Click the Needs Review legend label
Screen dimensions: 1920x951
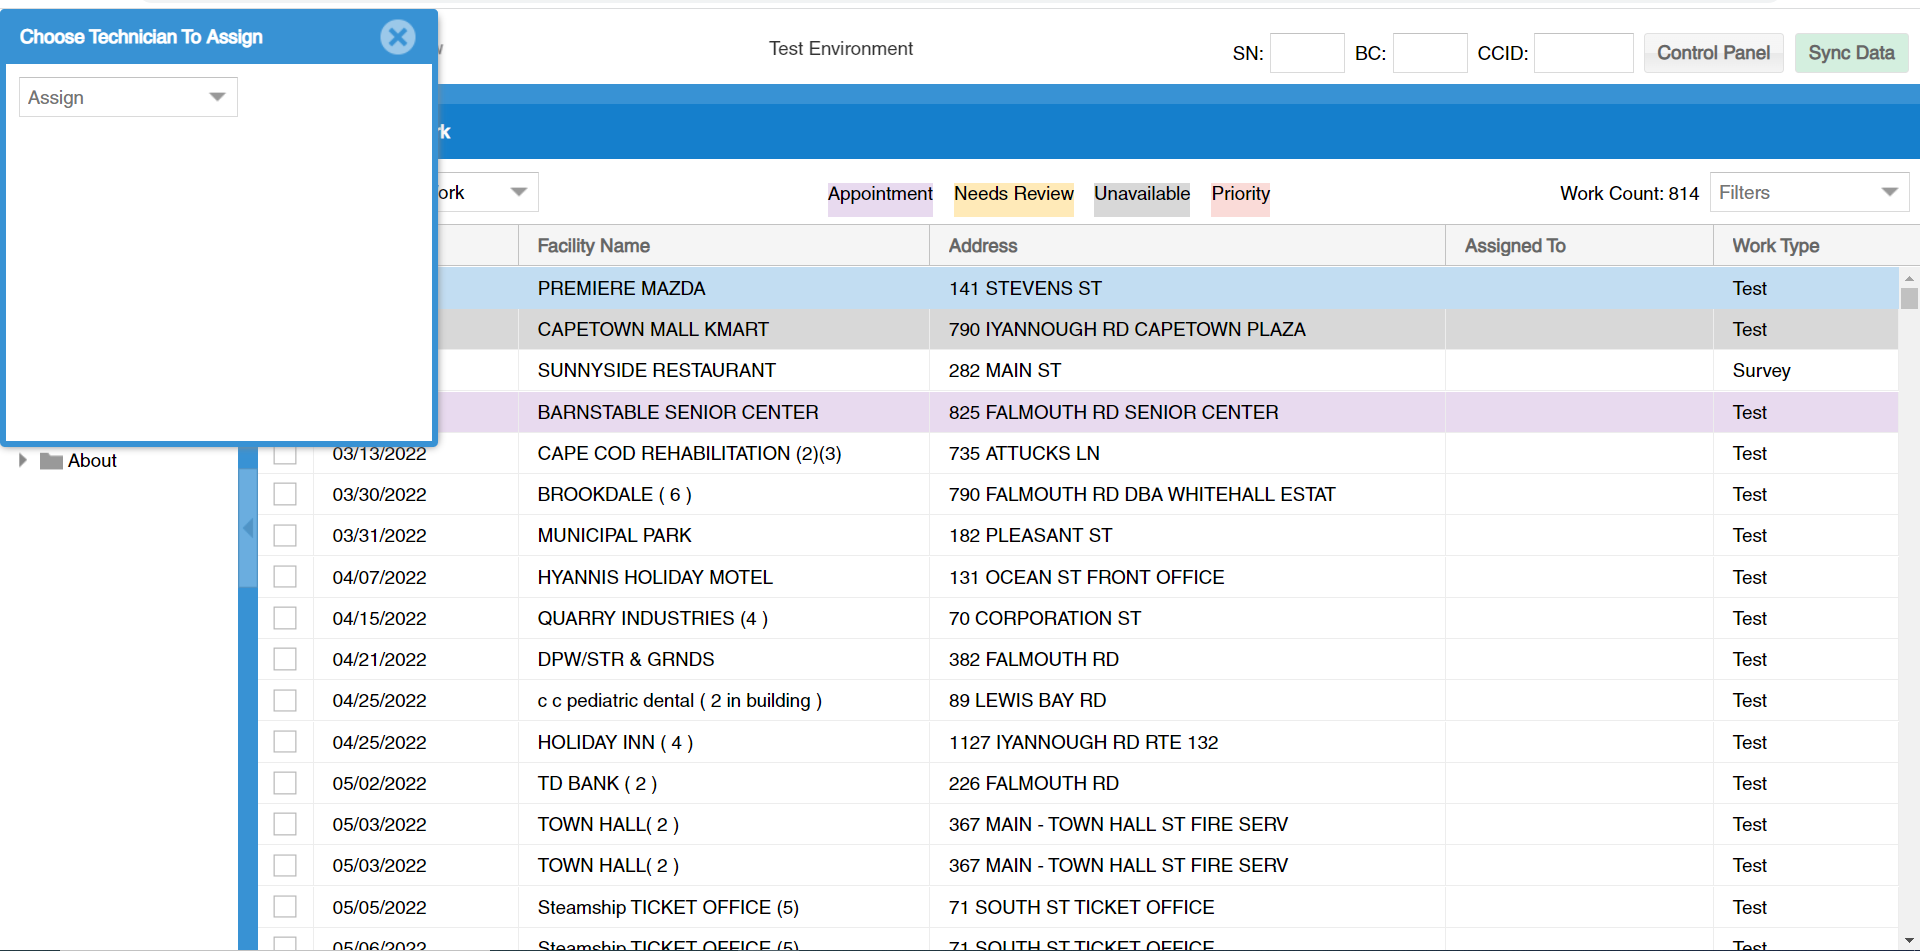(1013, 194)
